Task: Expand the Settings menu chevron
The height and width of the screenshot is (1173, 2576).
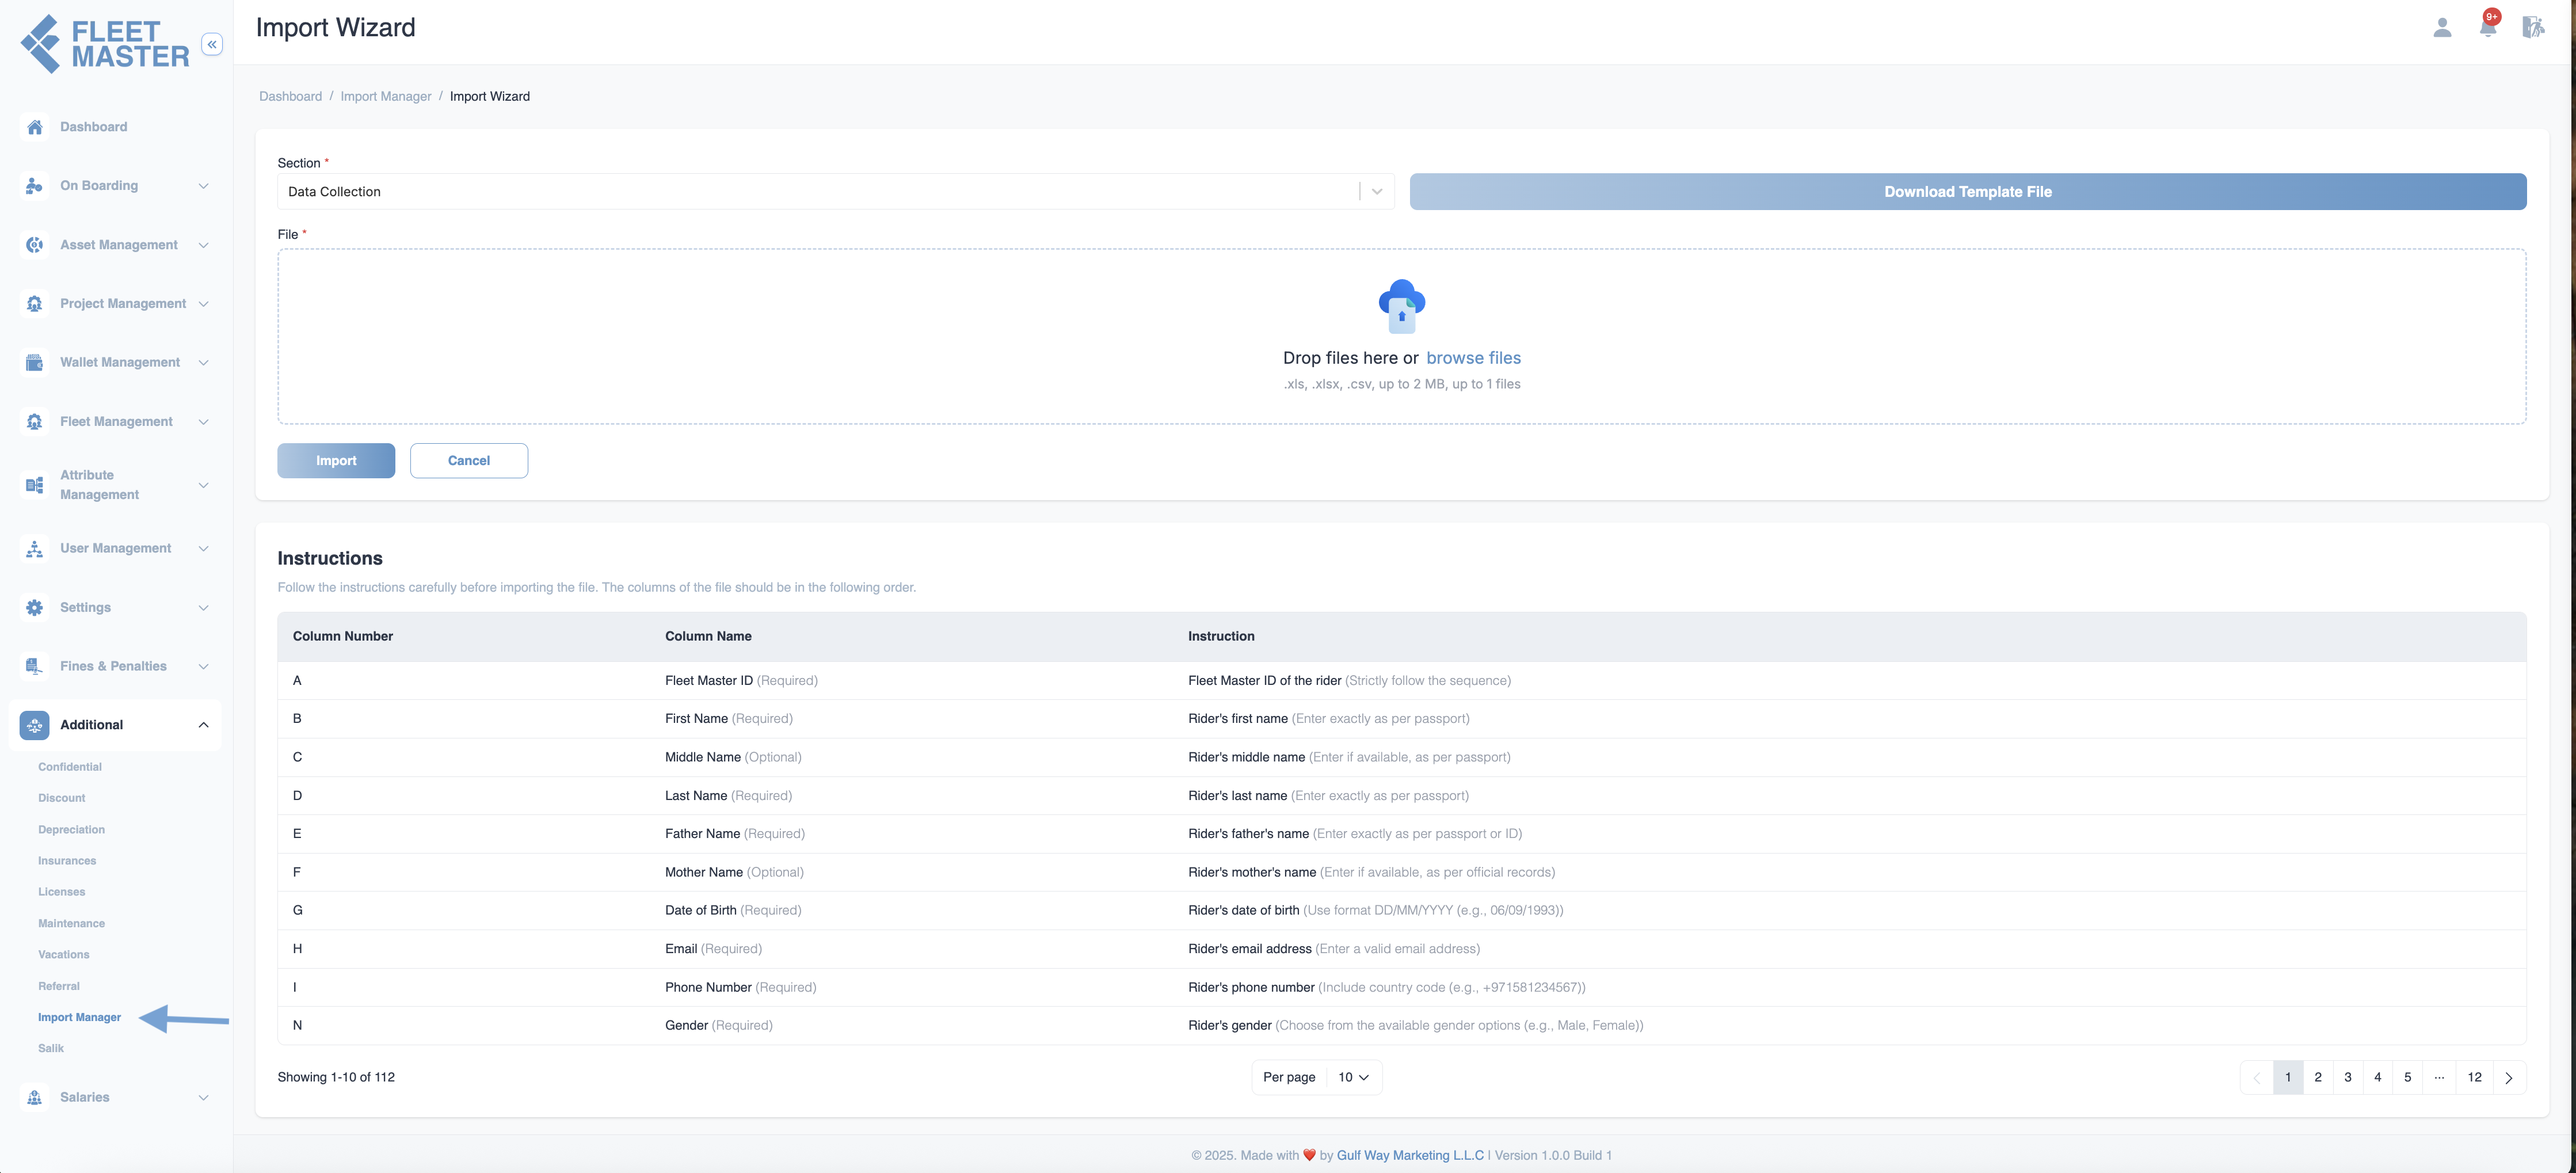Action: click(204, 608)
